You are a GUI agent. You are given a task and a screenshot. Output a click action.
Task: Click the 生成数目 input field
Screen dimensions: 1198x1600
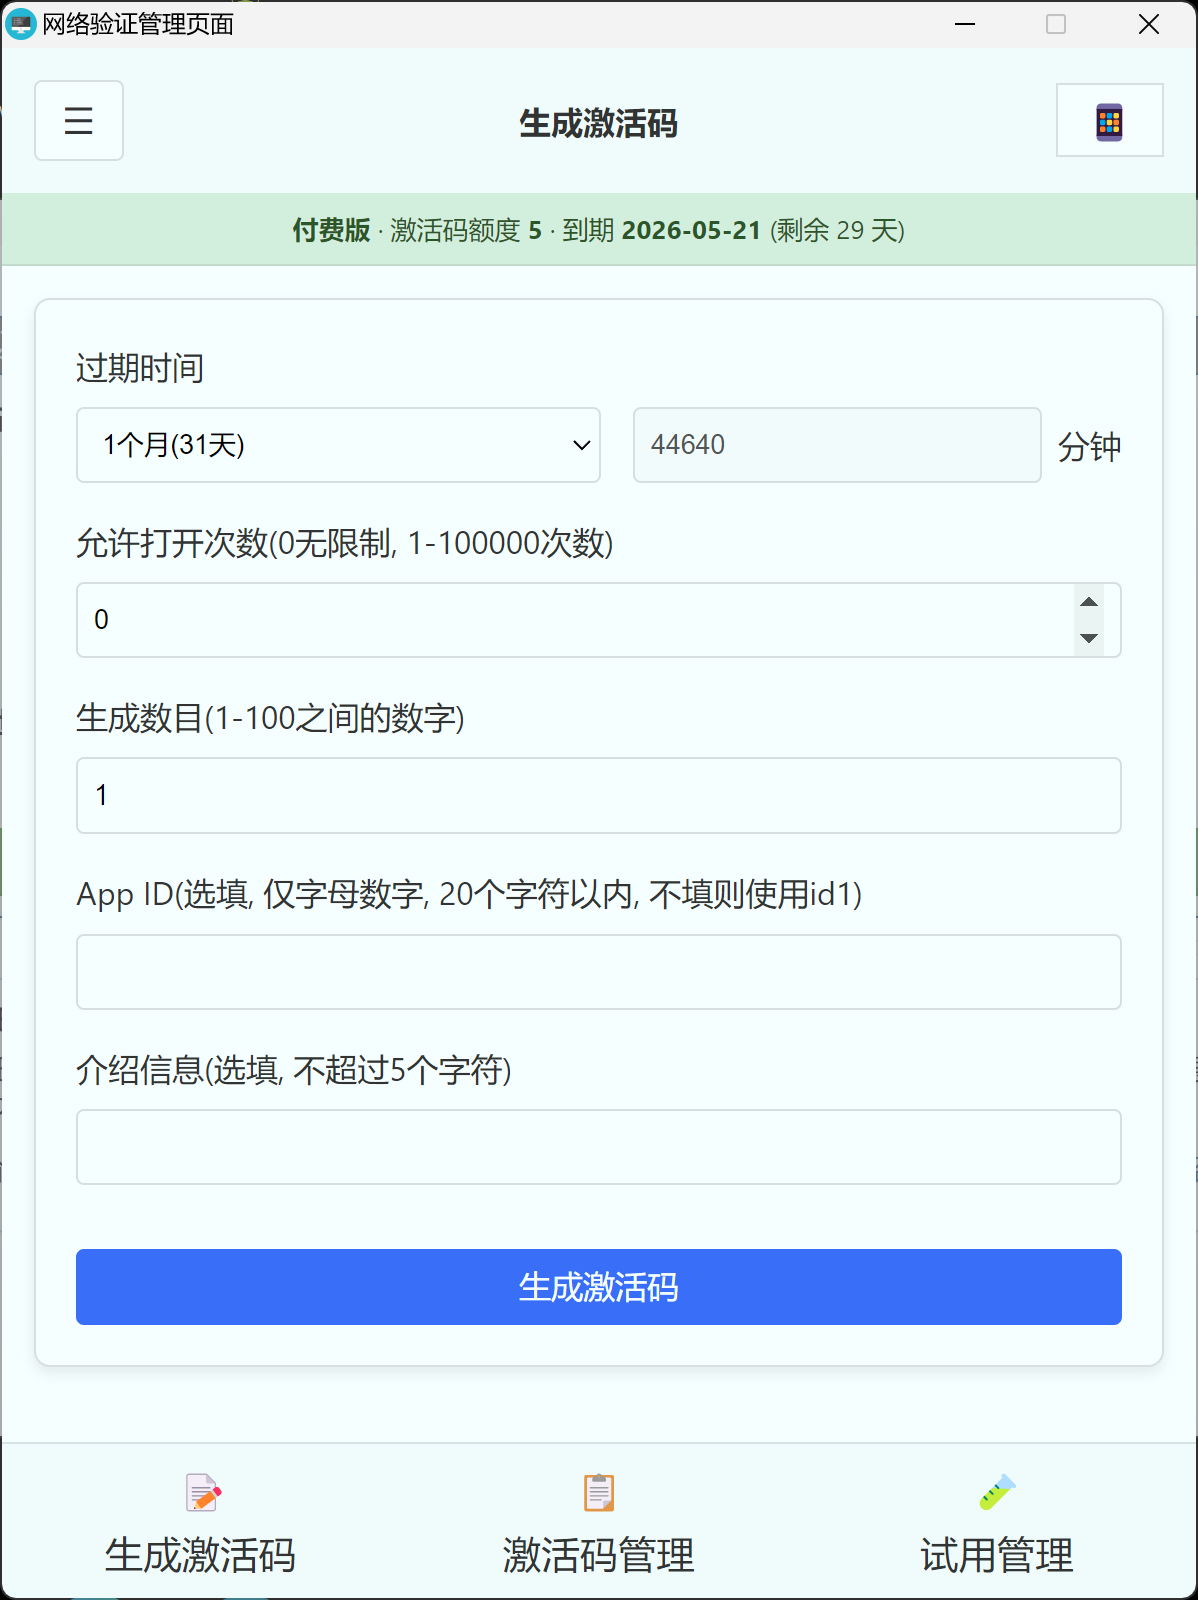coord(599,795)
